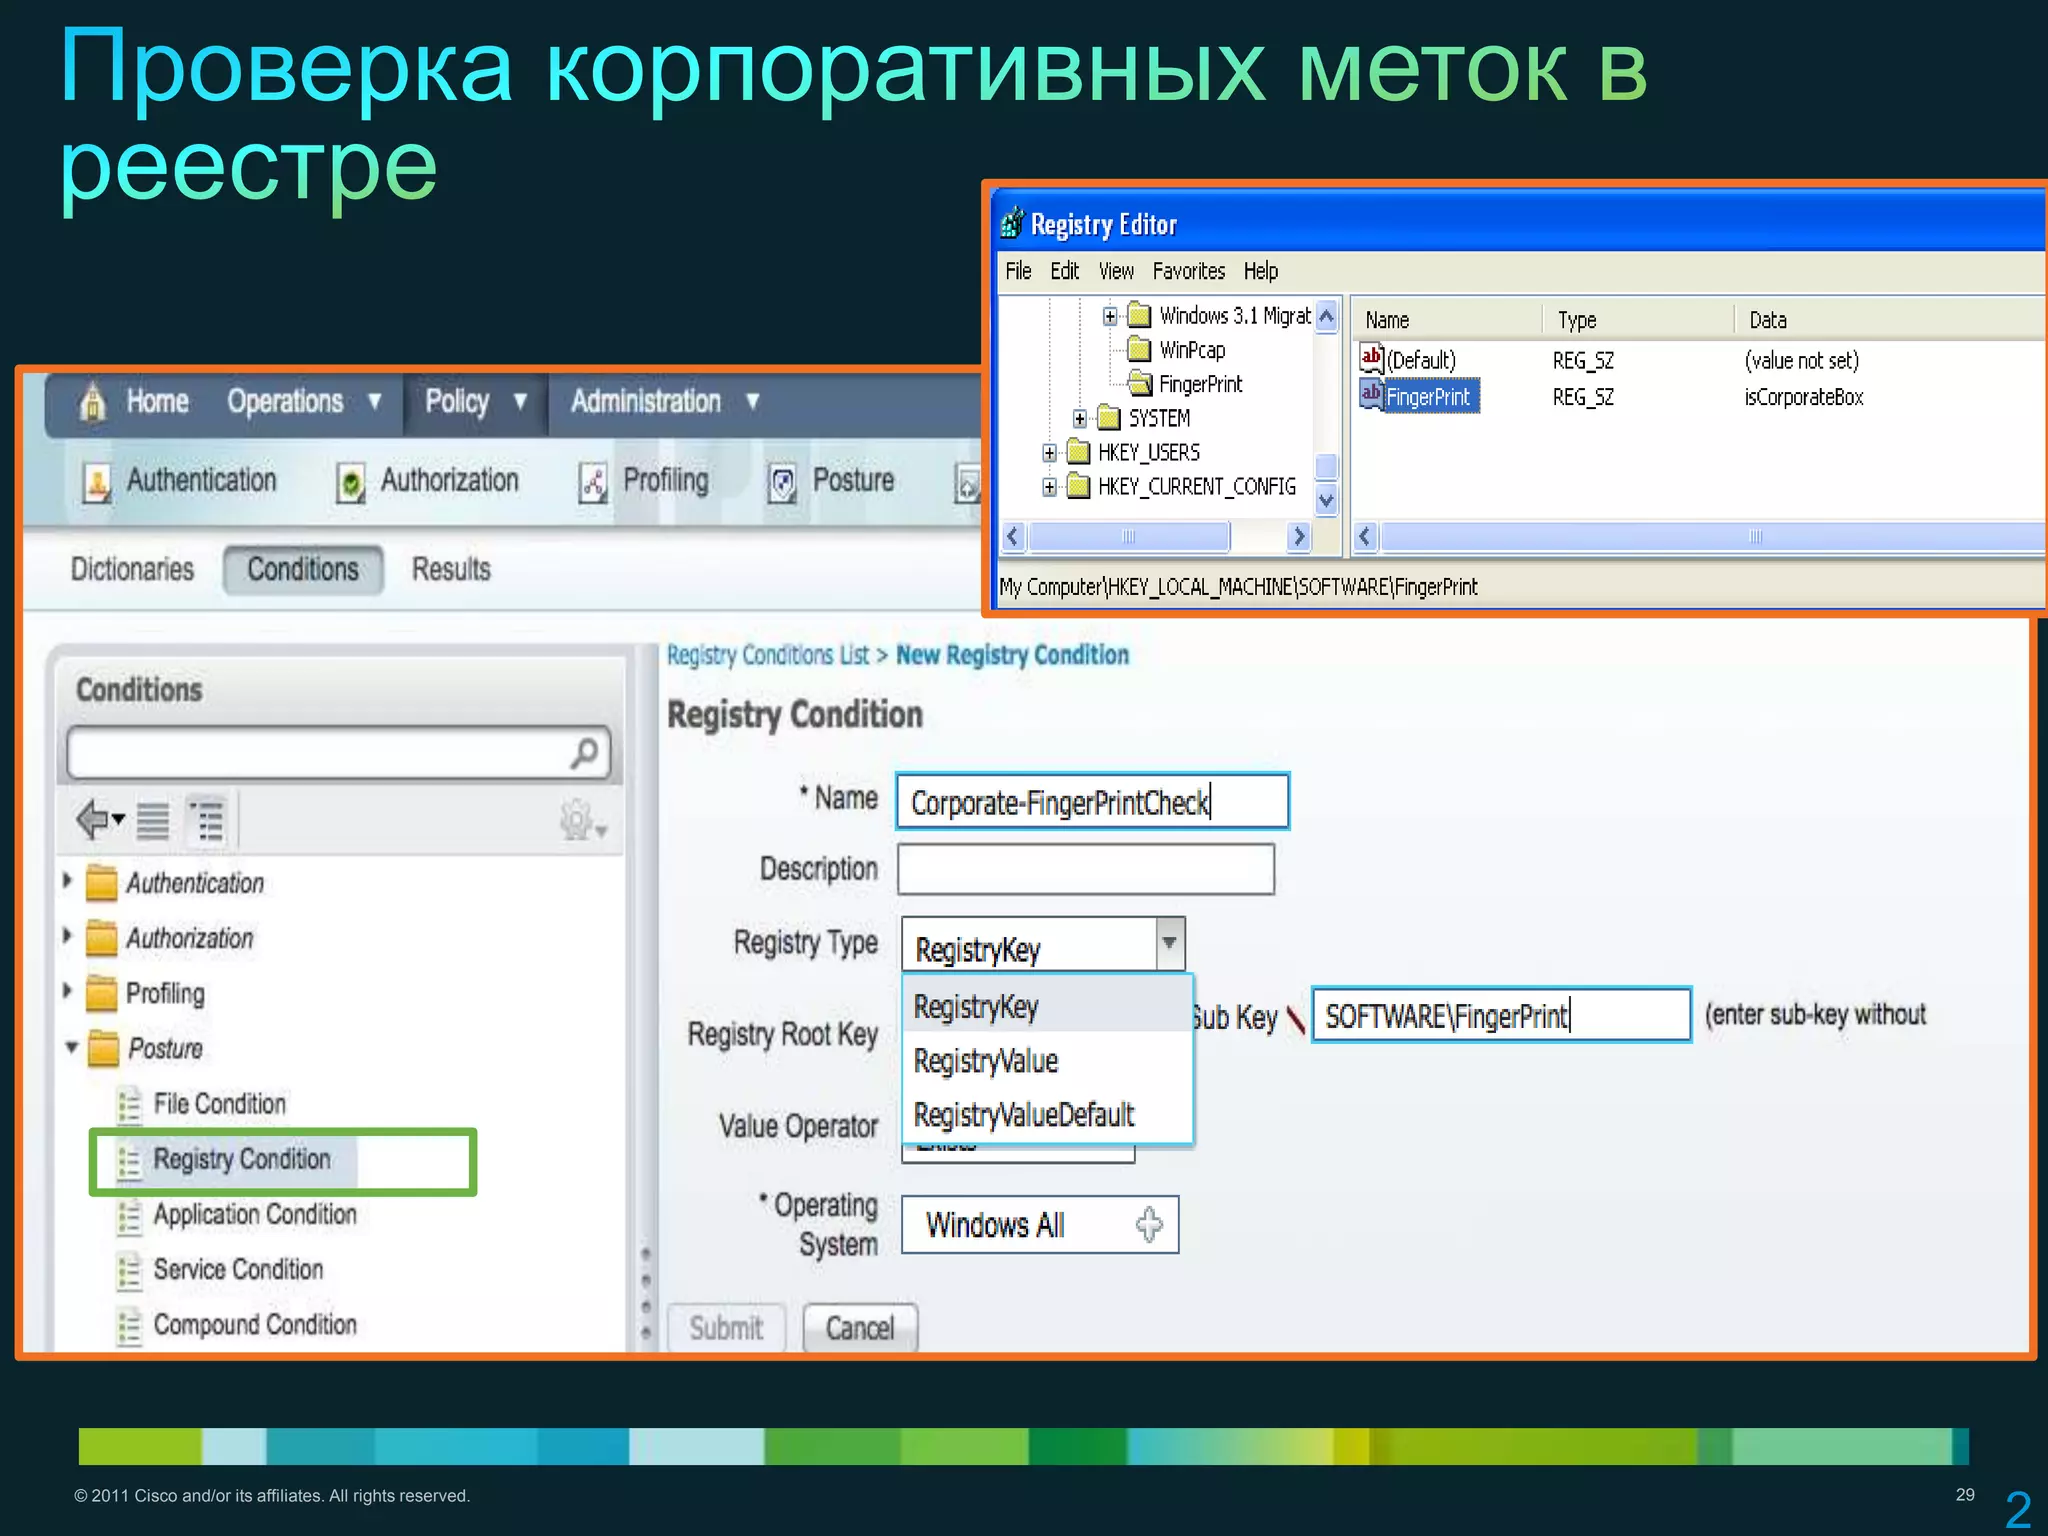The image size is (2048, 1536).
Task: Collapse the Posture conditions folder
Action: click(x=71, y=1047)
